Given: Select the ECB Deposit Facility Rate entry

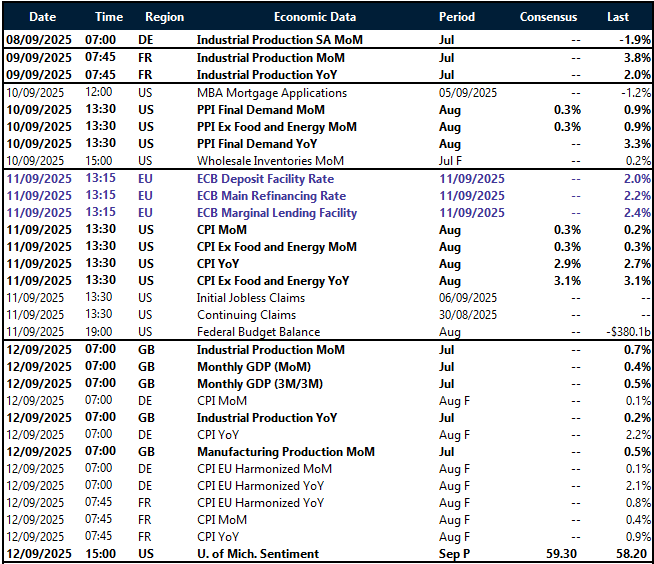Looking at the screenshot, I should click(265, 179).
